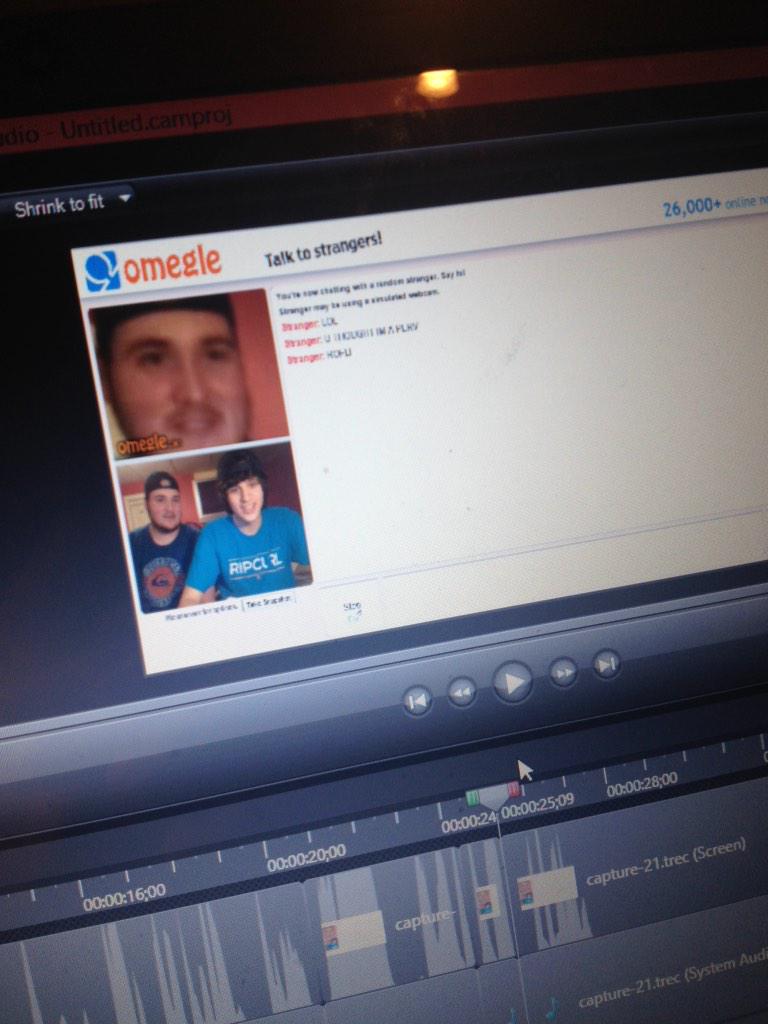
Task: Click the current time readout 00:00:25;09
Action: click(x=537, y=808)
